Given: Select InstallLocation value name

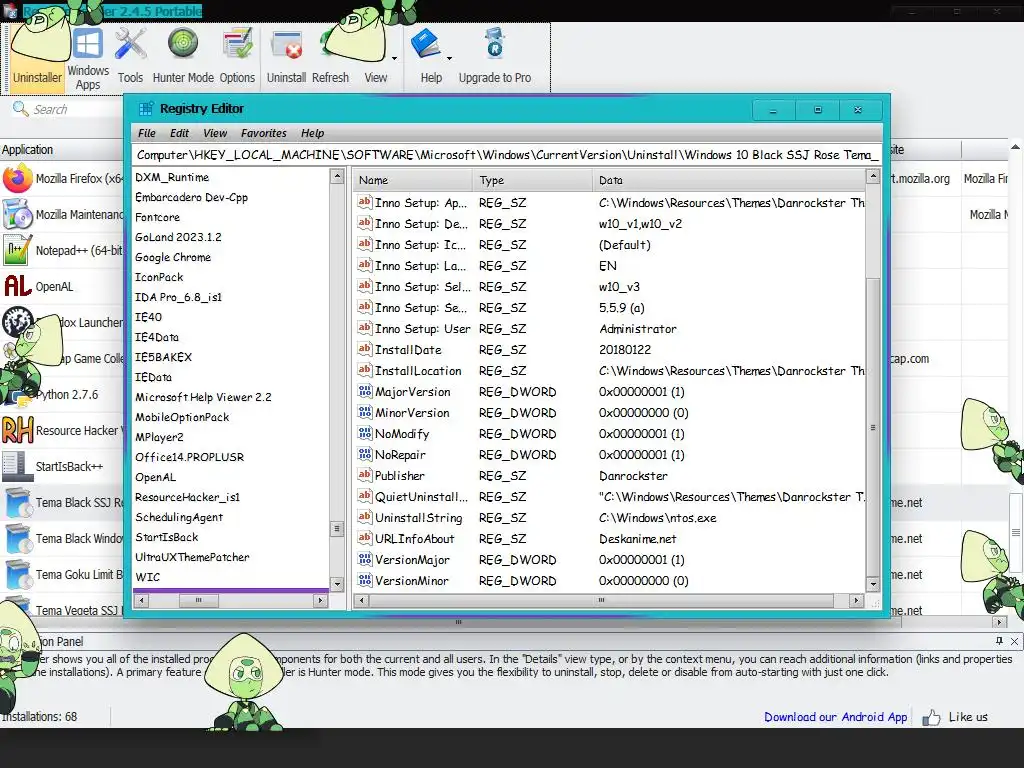Looking at the screenshot, I should coord(418,371).
